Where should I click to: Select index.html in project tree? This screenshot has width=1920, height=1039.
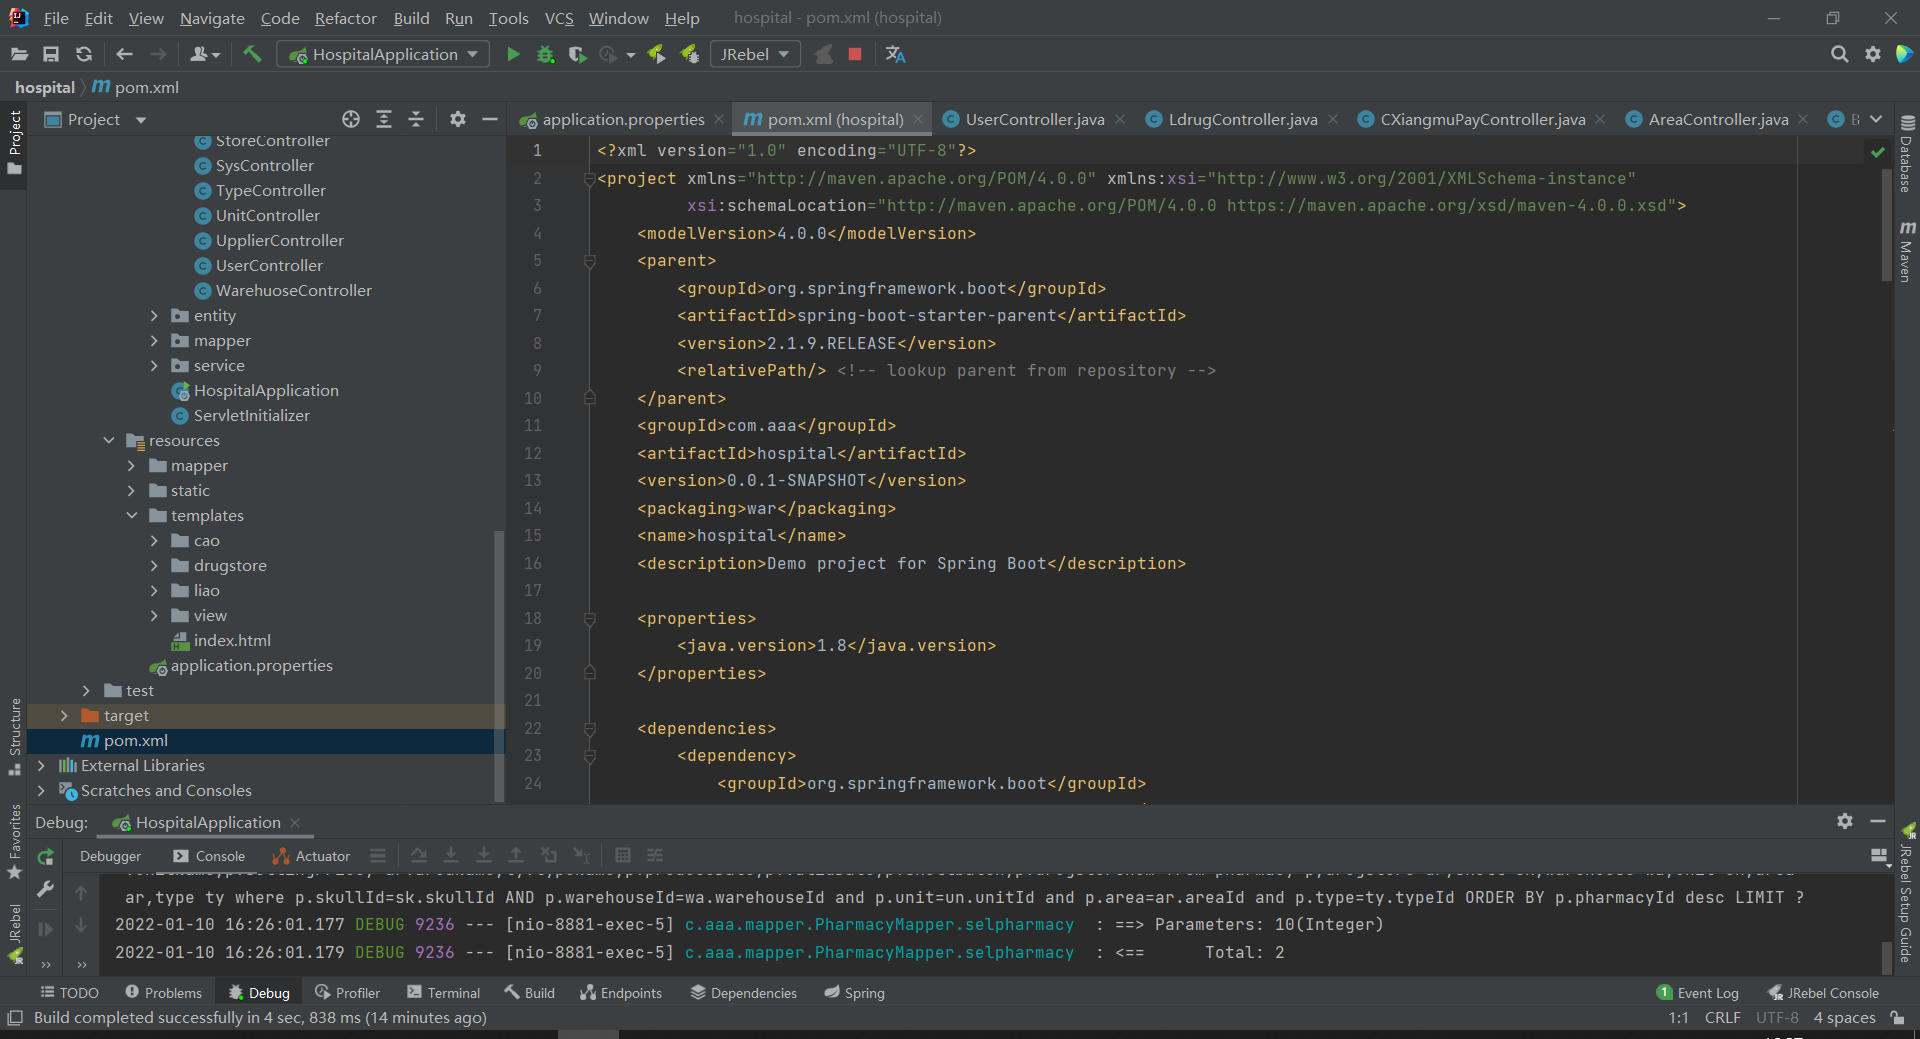pos(222,640)
